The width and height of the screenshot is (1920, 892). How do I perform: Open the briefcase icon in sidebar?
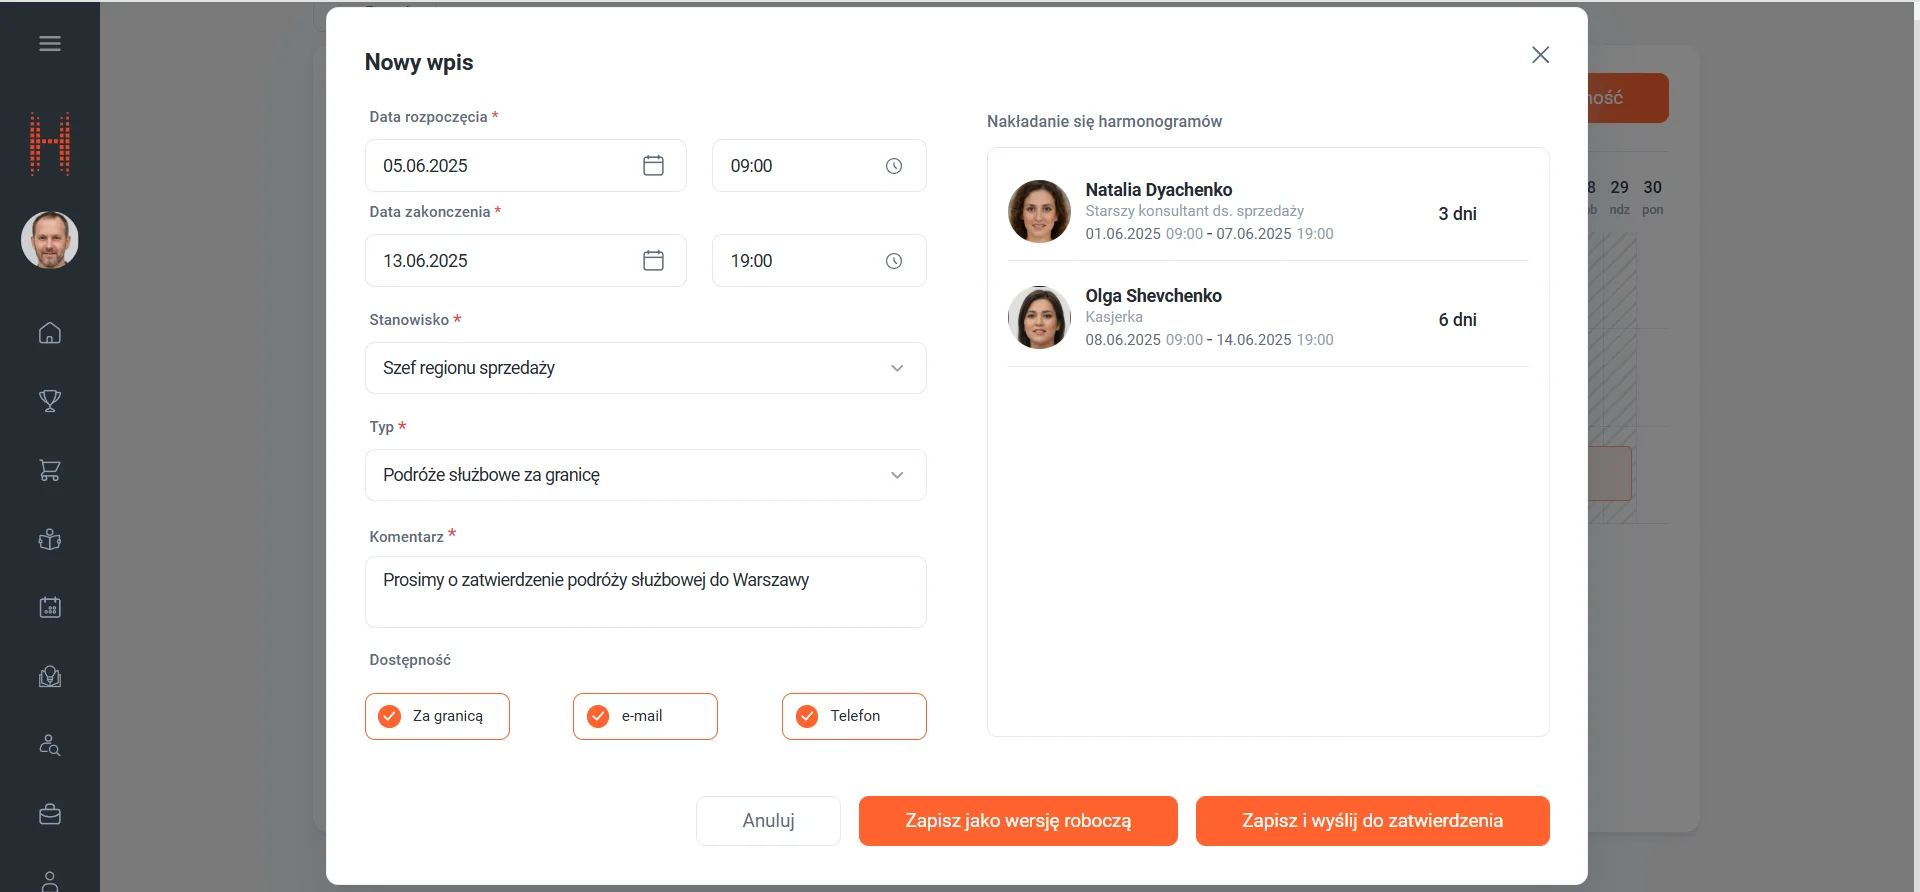click(x=50, y=814)
